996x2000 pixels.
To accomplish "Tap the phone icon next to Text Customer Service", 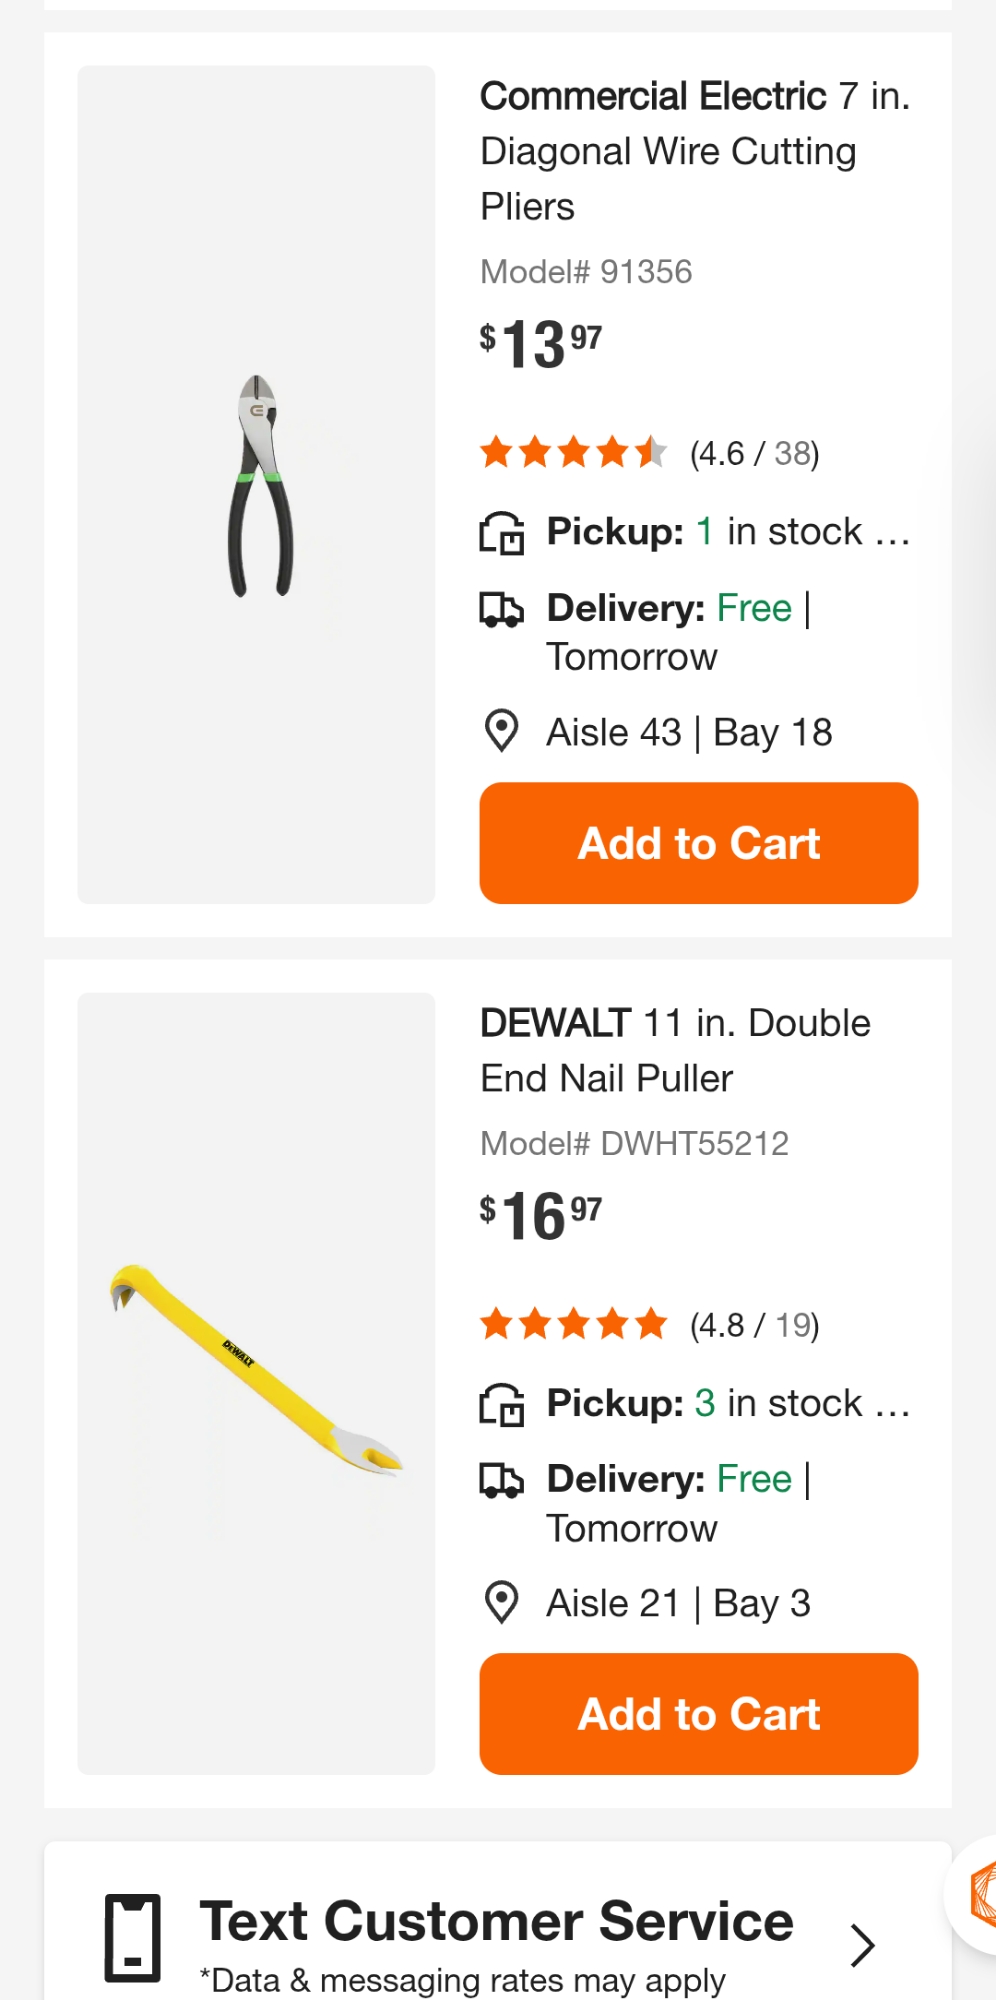I will pyautogui.click(x=133, y=1937).
